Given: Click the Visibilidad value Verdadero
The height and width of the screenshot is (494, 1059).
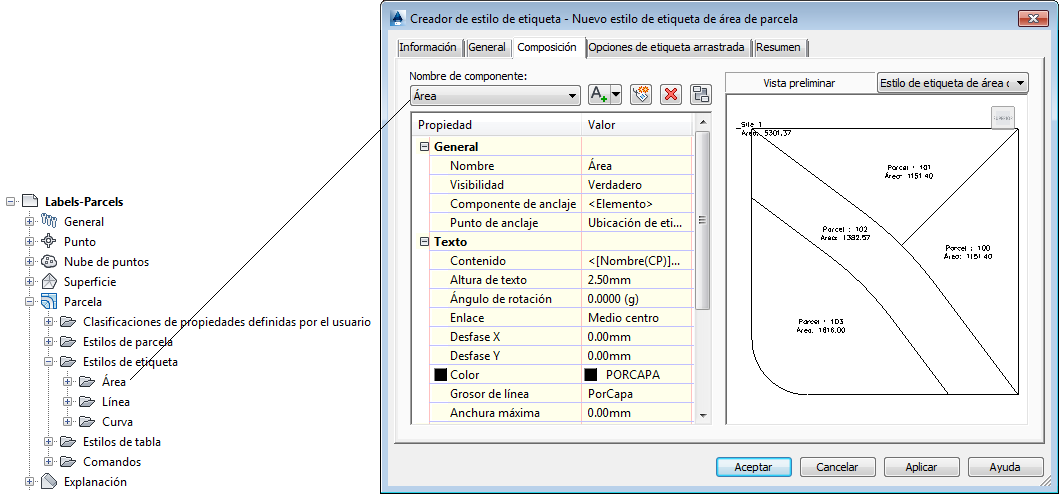Looking at the screenshot, I should pos(637,184).
